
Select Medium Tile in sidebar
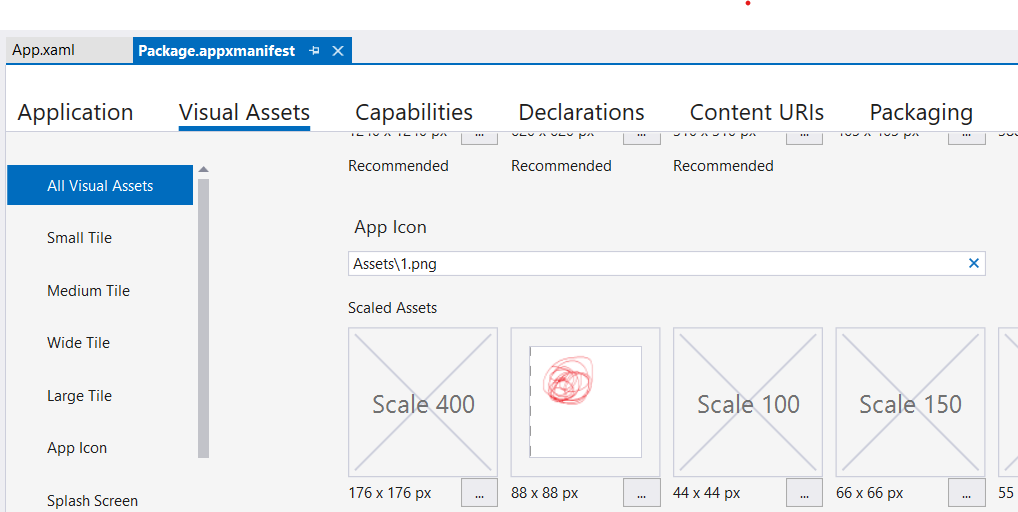click(88, 291)
